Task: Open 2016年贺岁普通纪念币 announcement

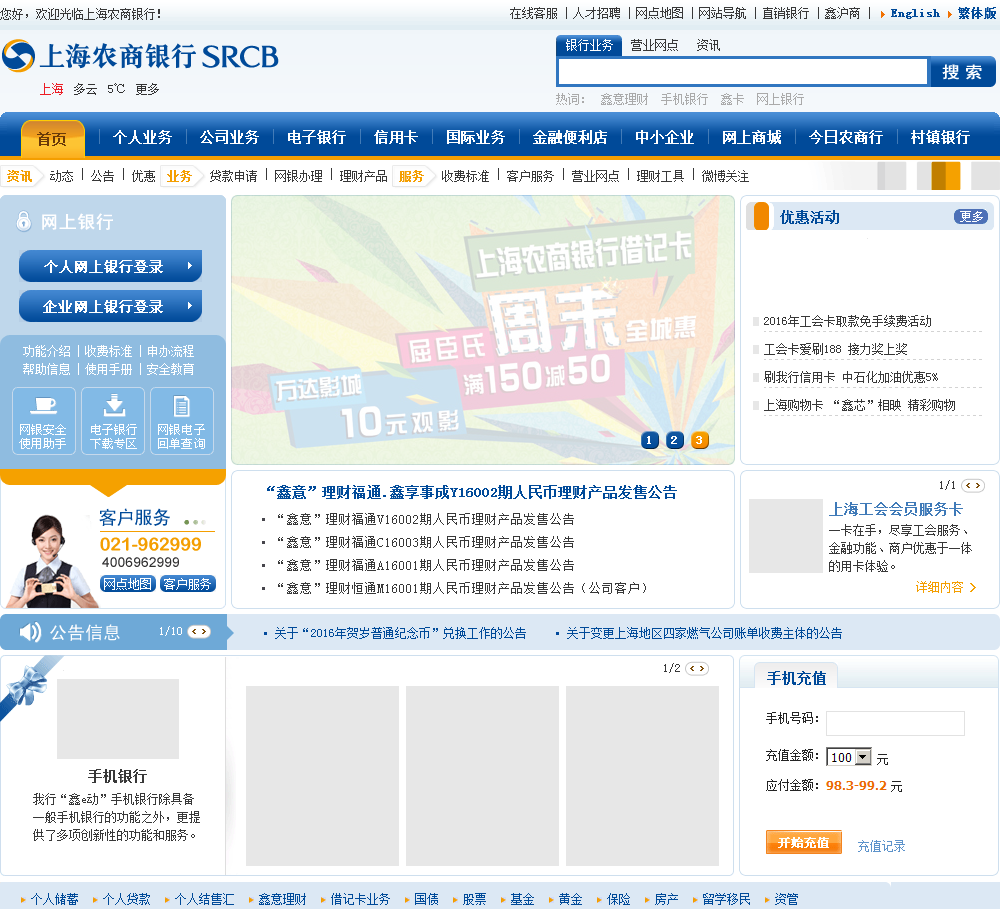Action: pos(400,633)
